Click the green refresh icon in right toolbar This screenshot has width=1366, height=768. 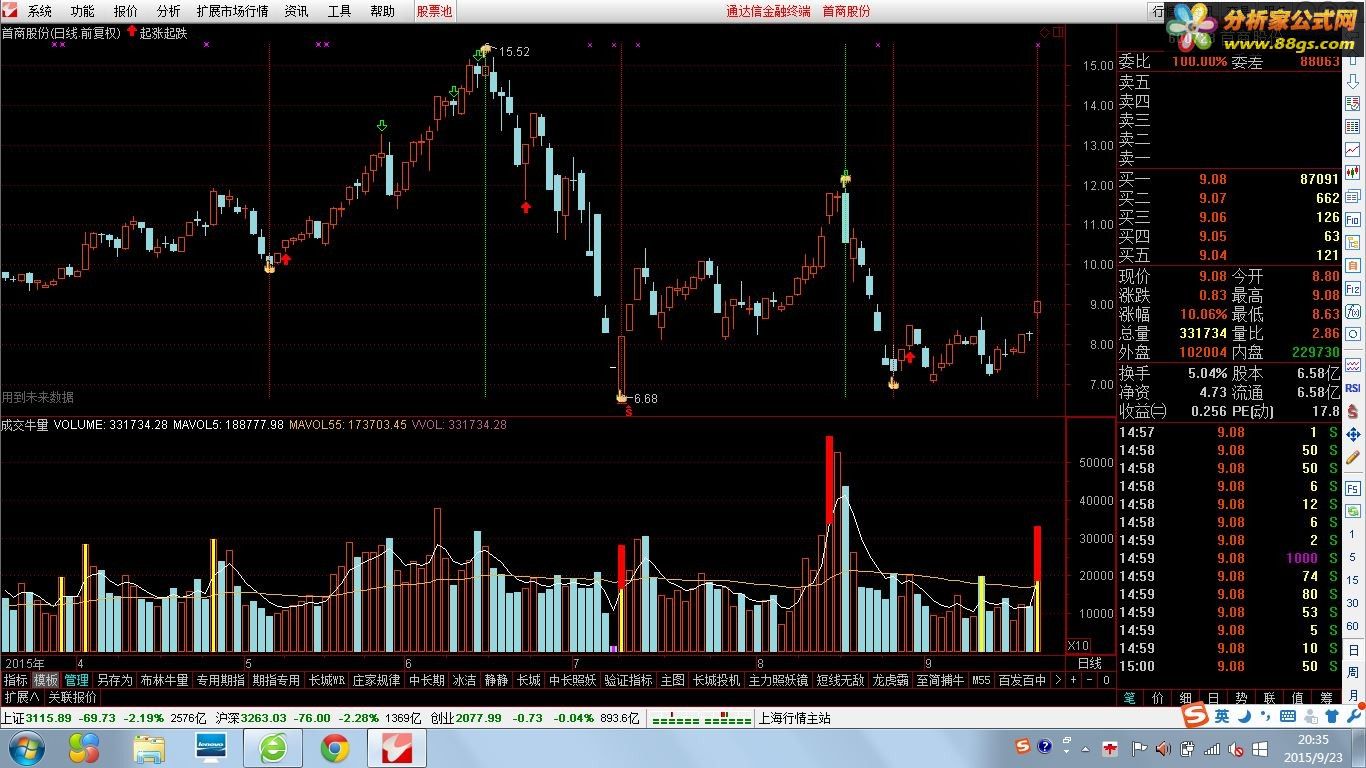pyautogui.click(x=1353, y=511)
